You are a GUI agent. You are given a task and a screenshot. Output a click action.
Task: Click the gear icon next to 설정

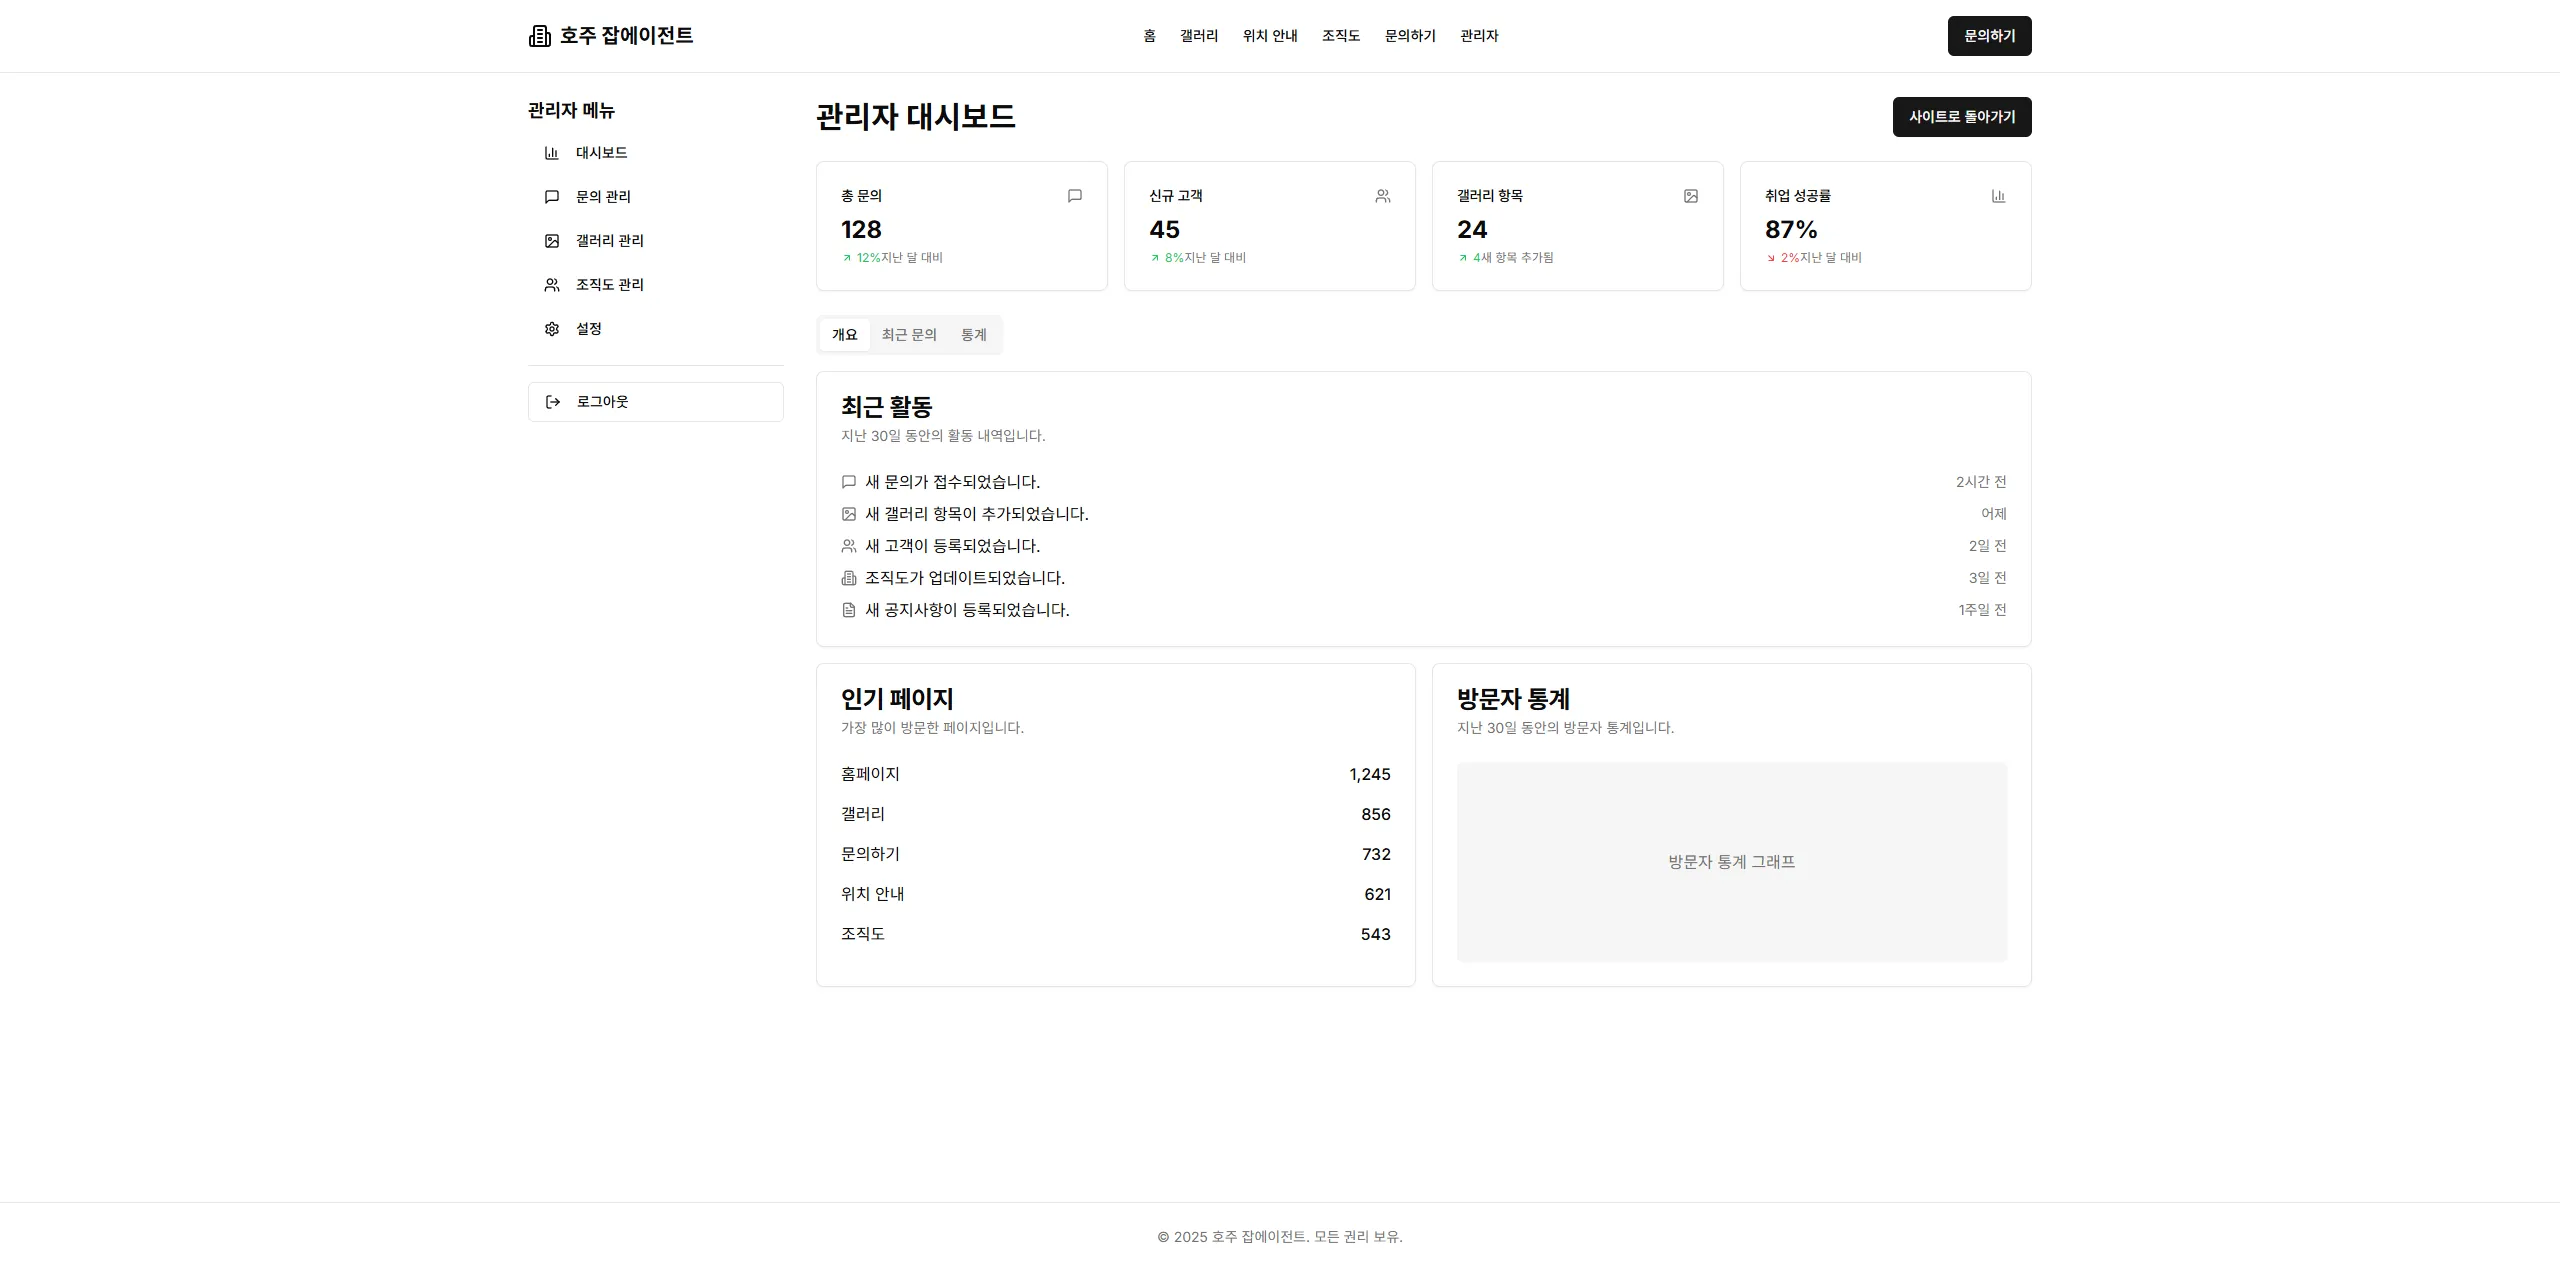pyautogui.click(x=552, y=329)
